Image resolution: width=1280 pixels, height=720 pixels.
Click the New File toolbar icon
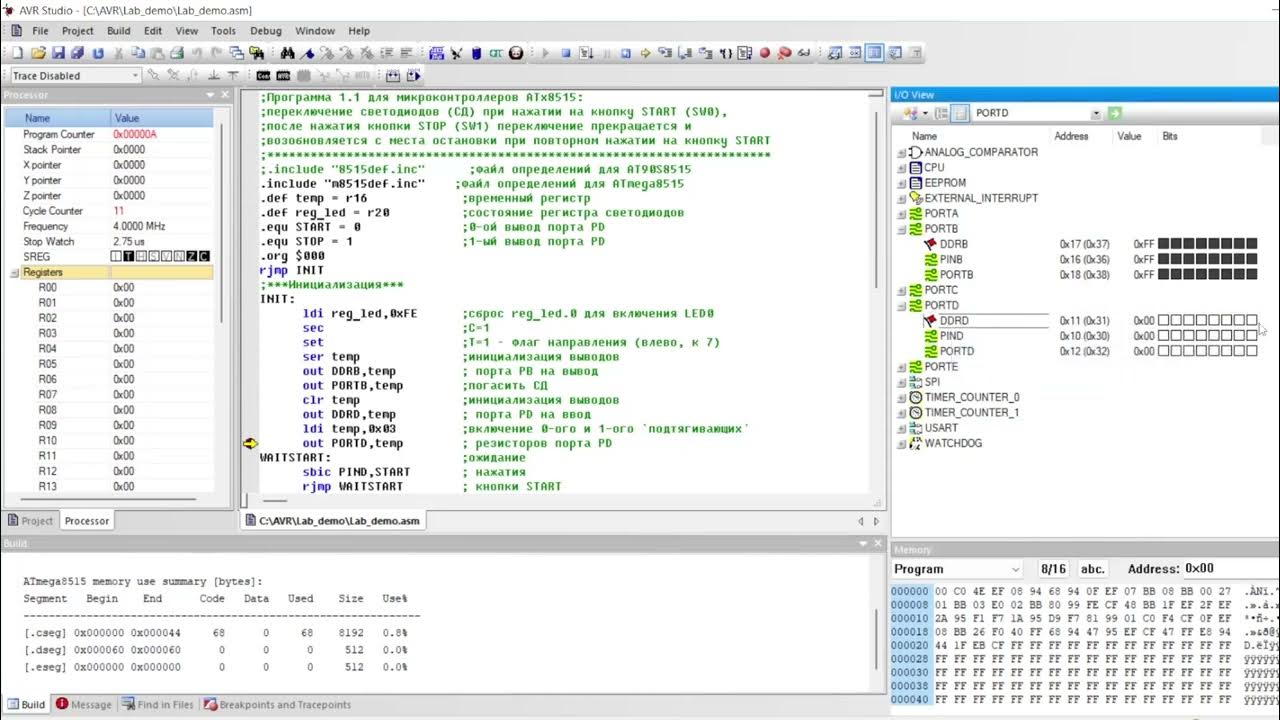17,53
